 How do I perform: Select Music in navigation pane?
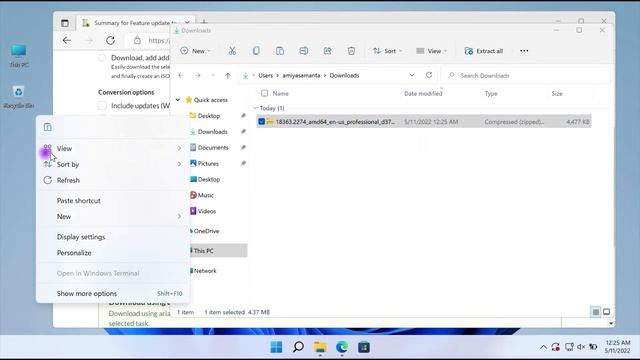tap(206, 196)
